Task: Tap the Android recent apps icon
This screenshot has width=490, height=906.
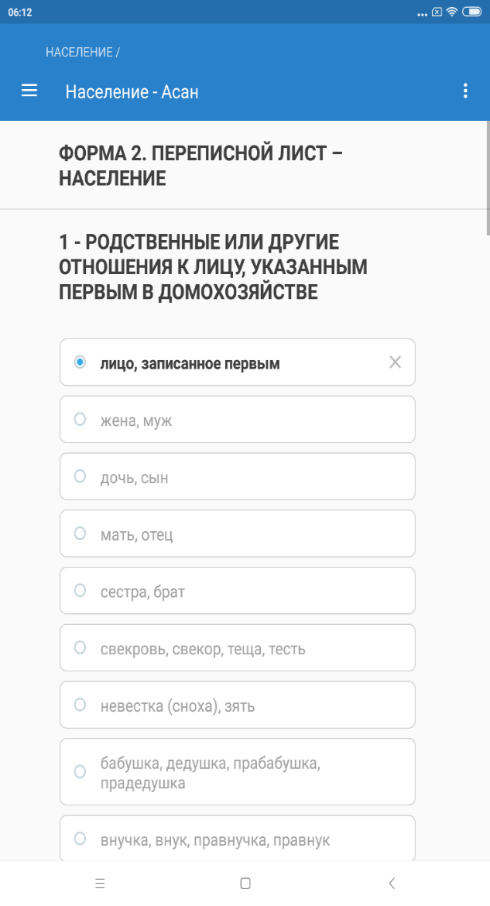Action: (99, 883)
